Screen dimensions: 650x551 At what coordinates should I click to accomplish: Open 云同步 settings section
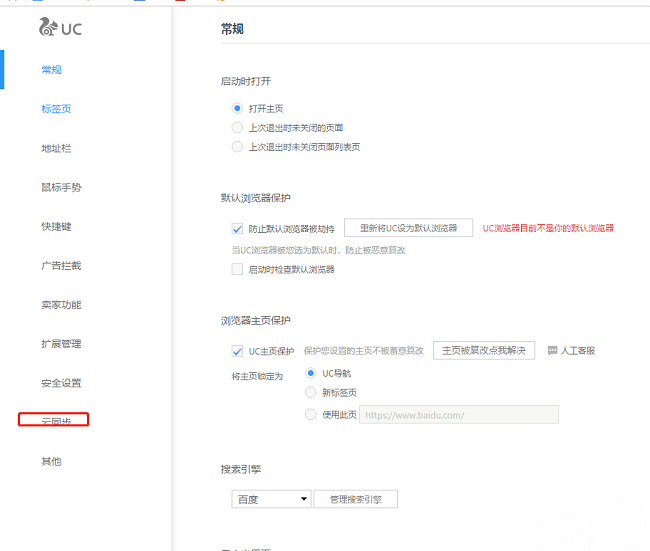tap(56, 422)
